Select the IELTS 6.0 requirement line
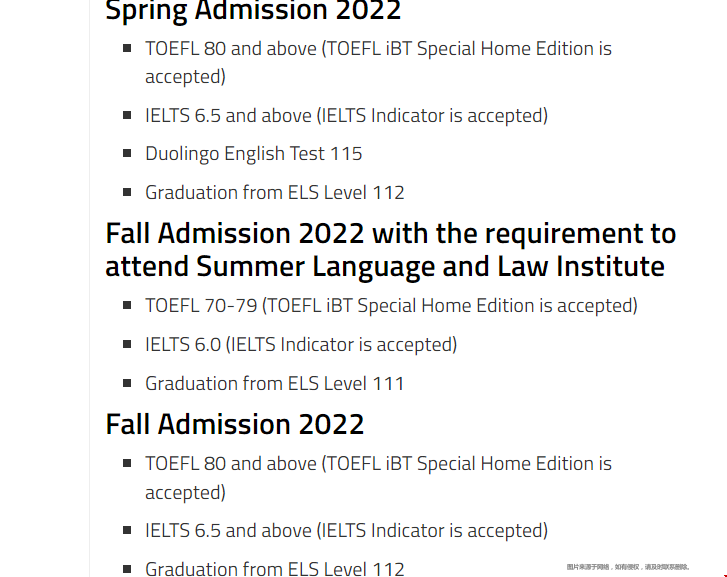Viewport: 727px width, 577px height. [301, 345]
